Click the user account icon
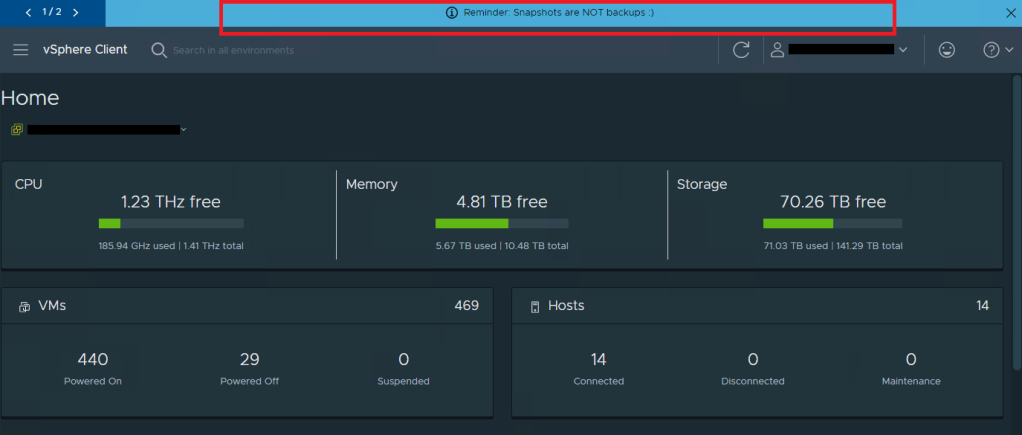This screenshot has height=435, width=1022. point(777,50)
